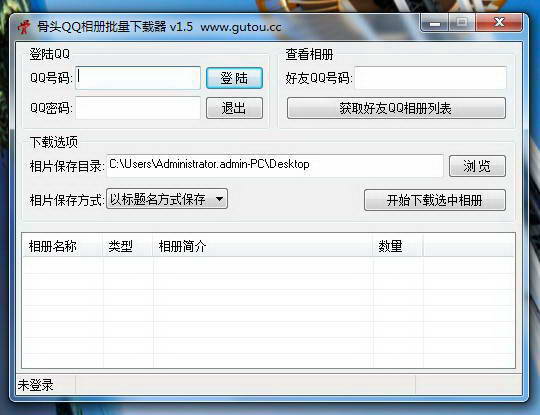540x415 pixels.
Task: Close the downloader window
Action: click(x=499, y=23)
